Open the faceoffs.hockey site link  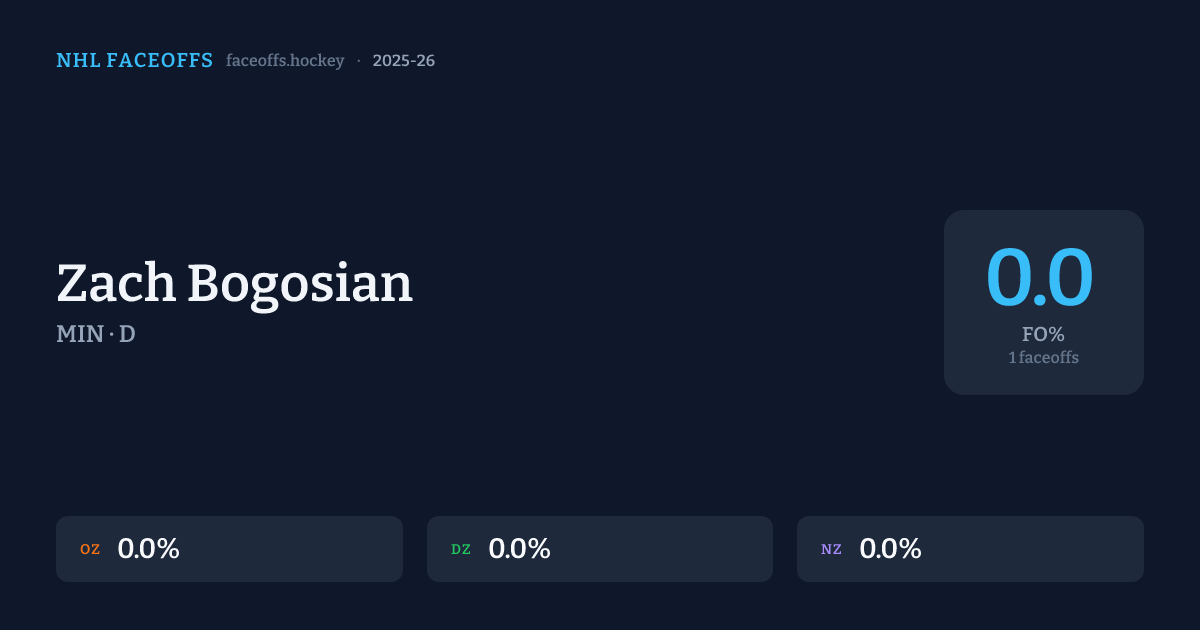coord(285,61)
